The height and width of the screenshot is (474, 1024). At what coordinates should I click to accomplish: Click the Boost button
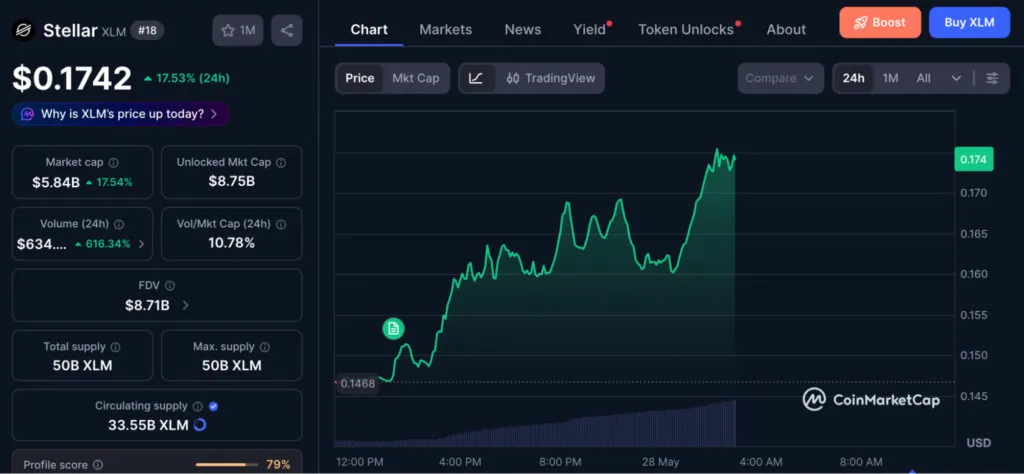coord(880,23)
